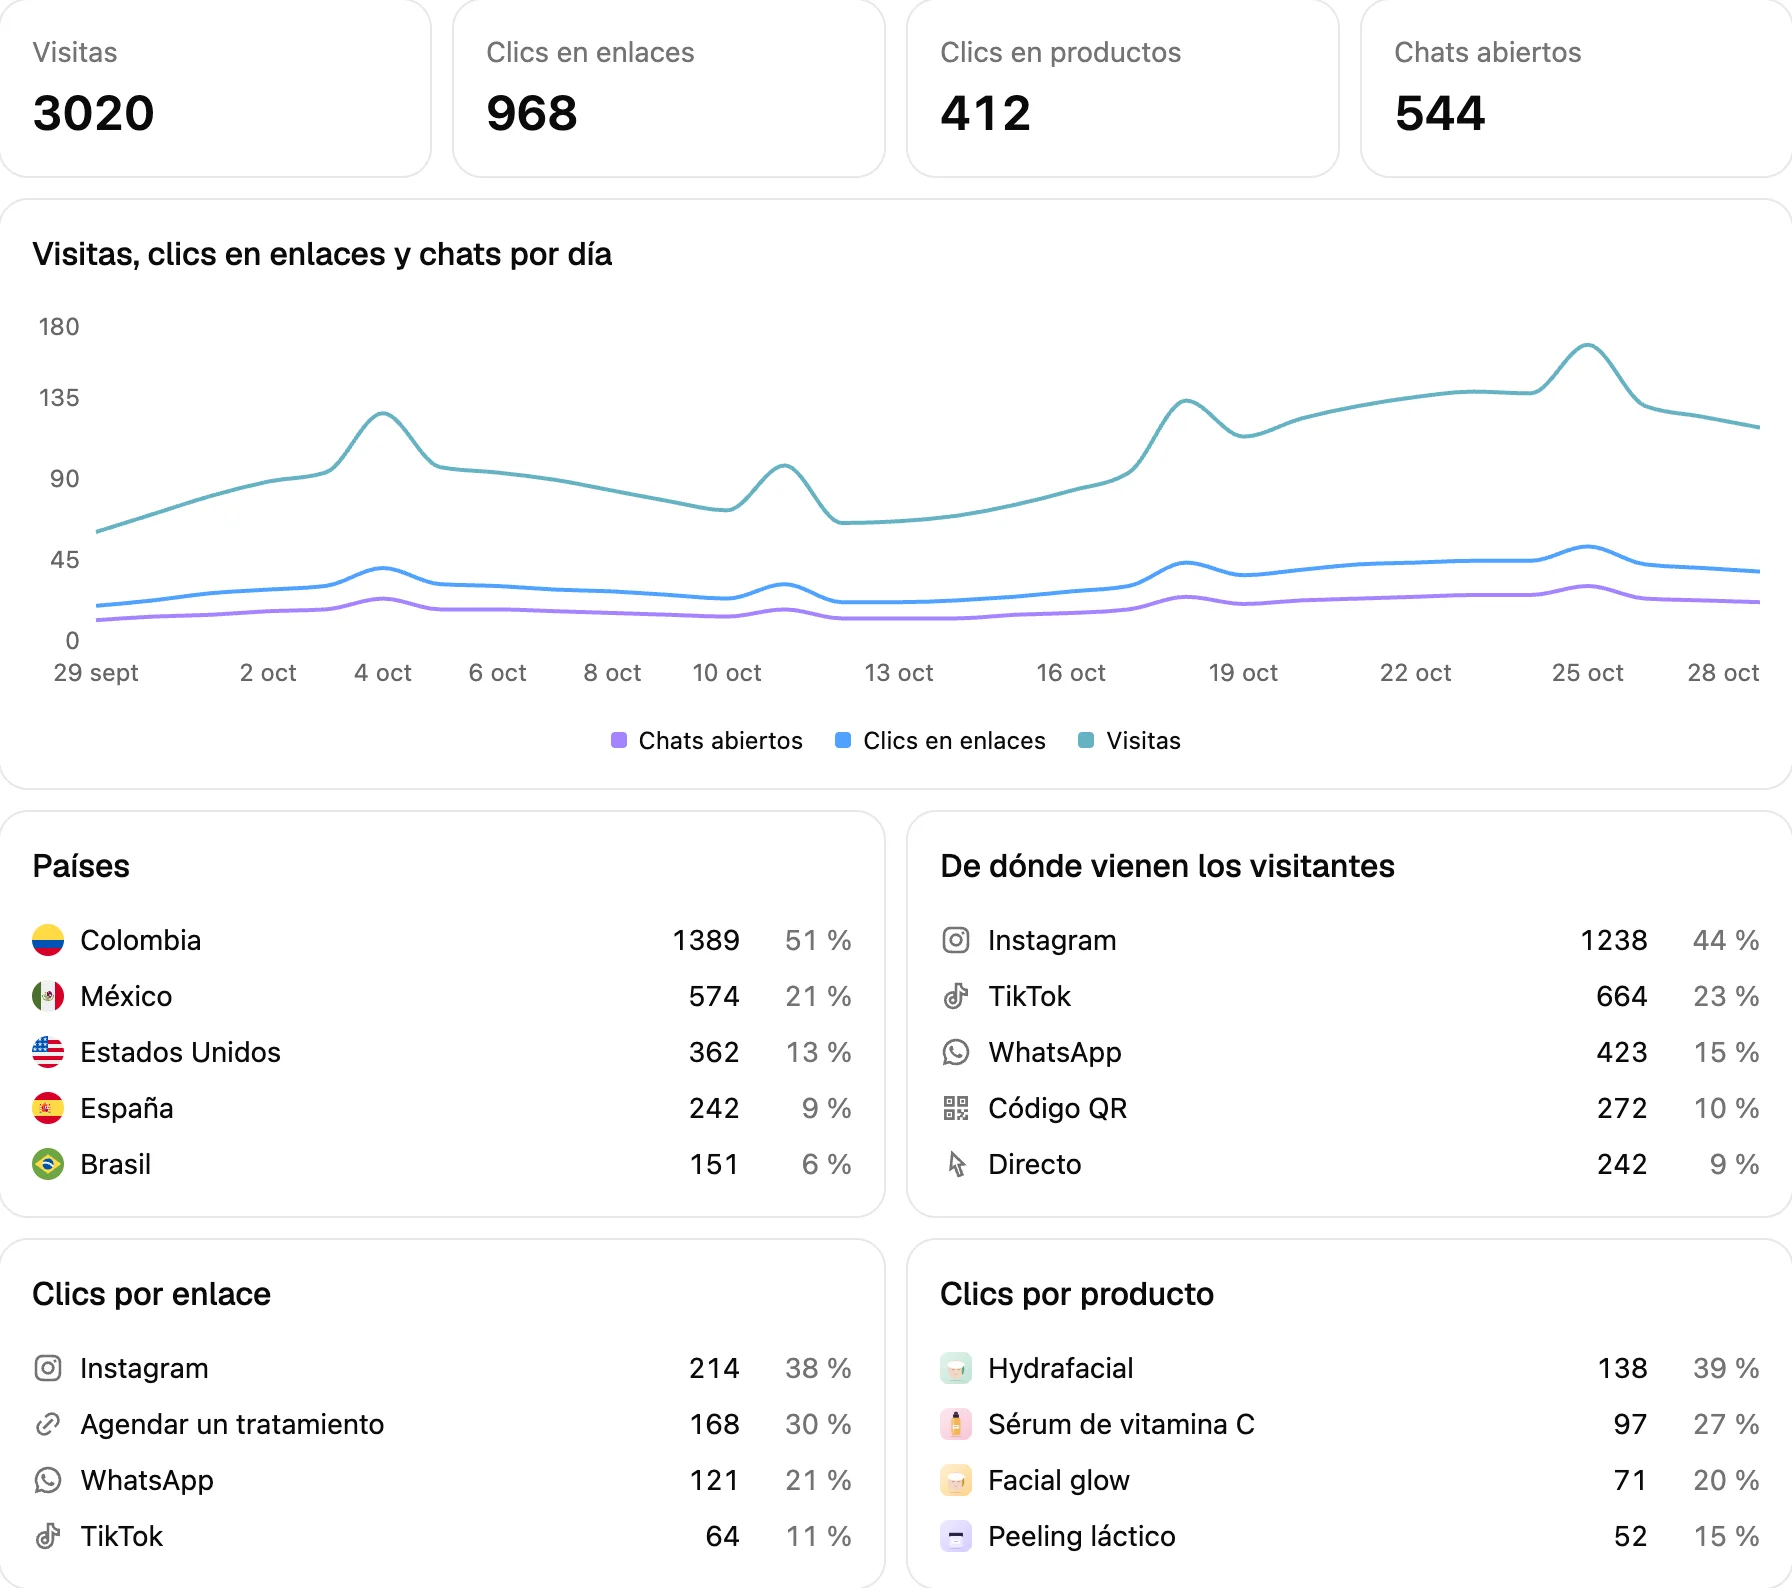Image resolution: width=1792 pixels, height=1588 pixels.
Task: Open the Clics en enlaces 968 card
Action: [669, 88]
